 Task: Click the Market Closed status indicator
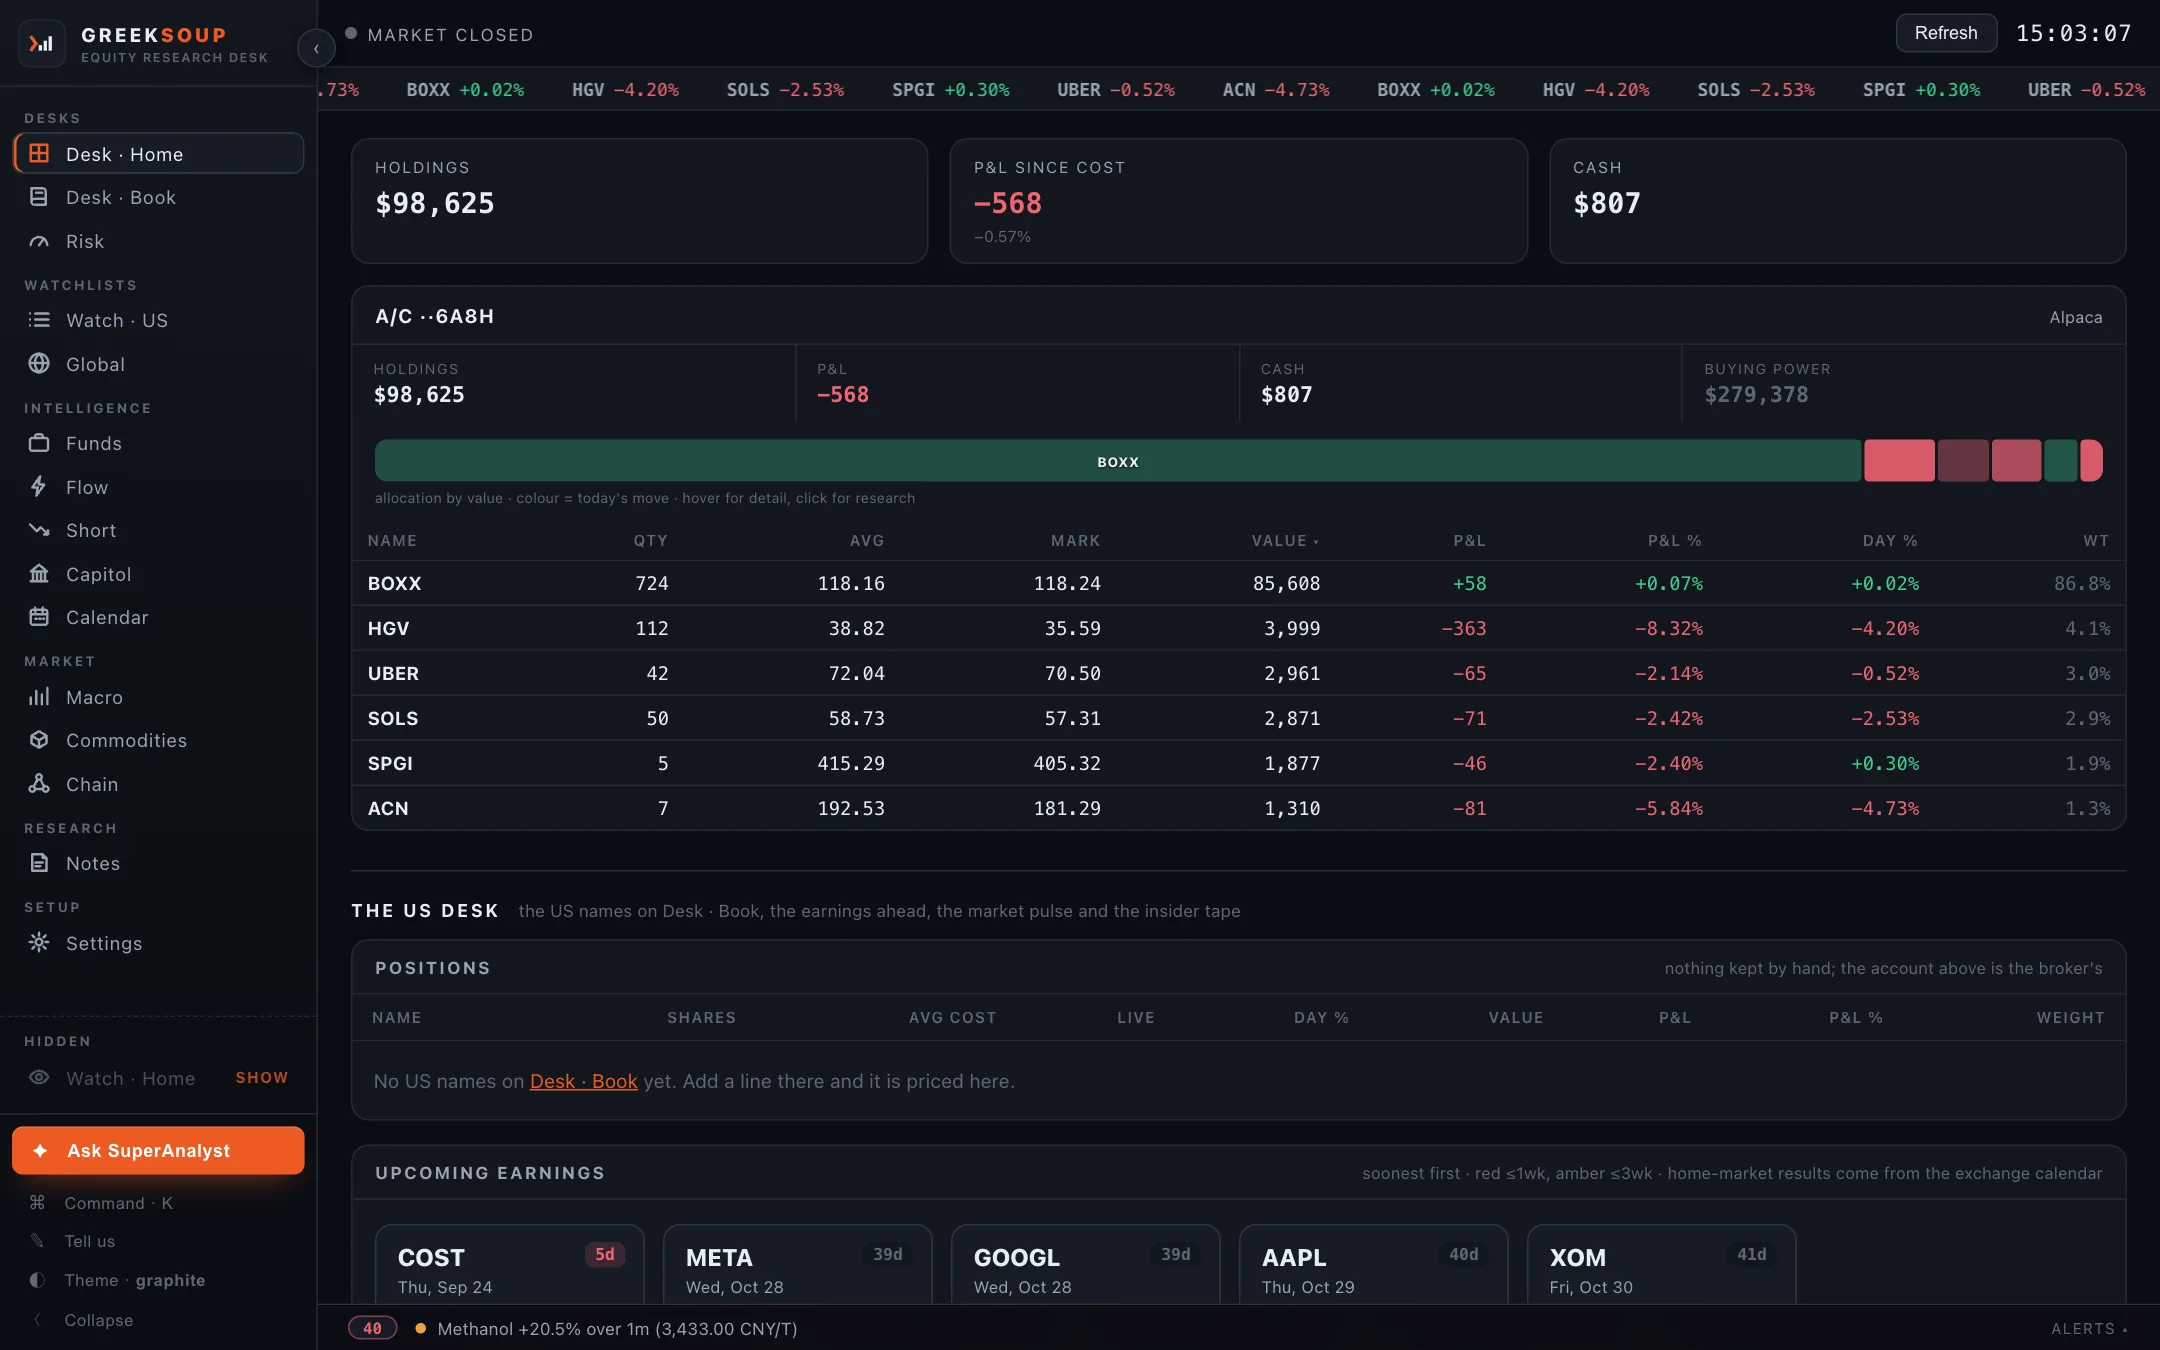tap(439, 35)
